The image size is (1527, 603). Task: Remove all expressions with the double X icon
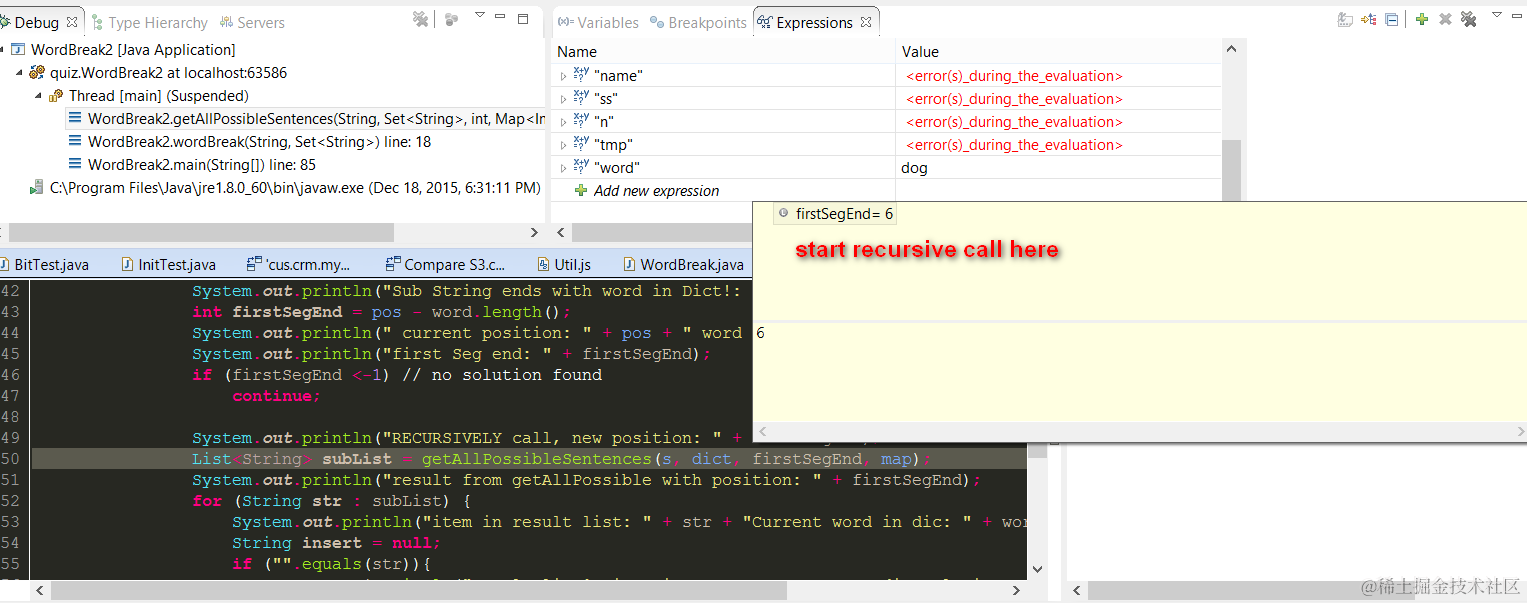point(1468,19)
